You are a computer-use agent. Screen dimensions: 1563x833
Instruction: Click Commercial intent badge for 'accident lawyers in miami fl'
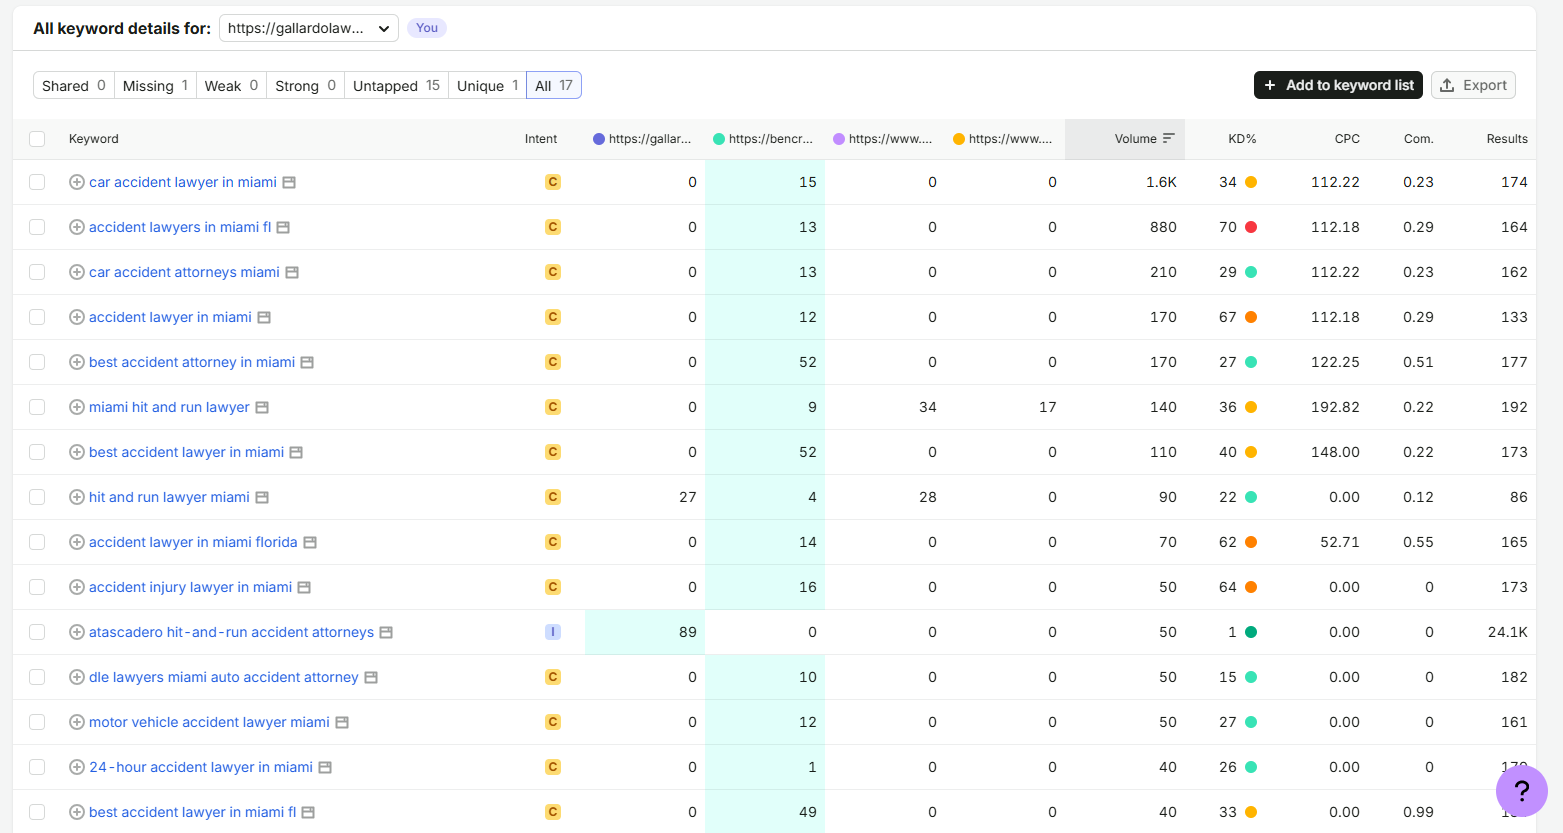[553, 227]
